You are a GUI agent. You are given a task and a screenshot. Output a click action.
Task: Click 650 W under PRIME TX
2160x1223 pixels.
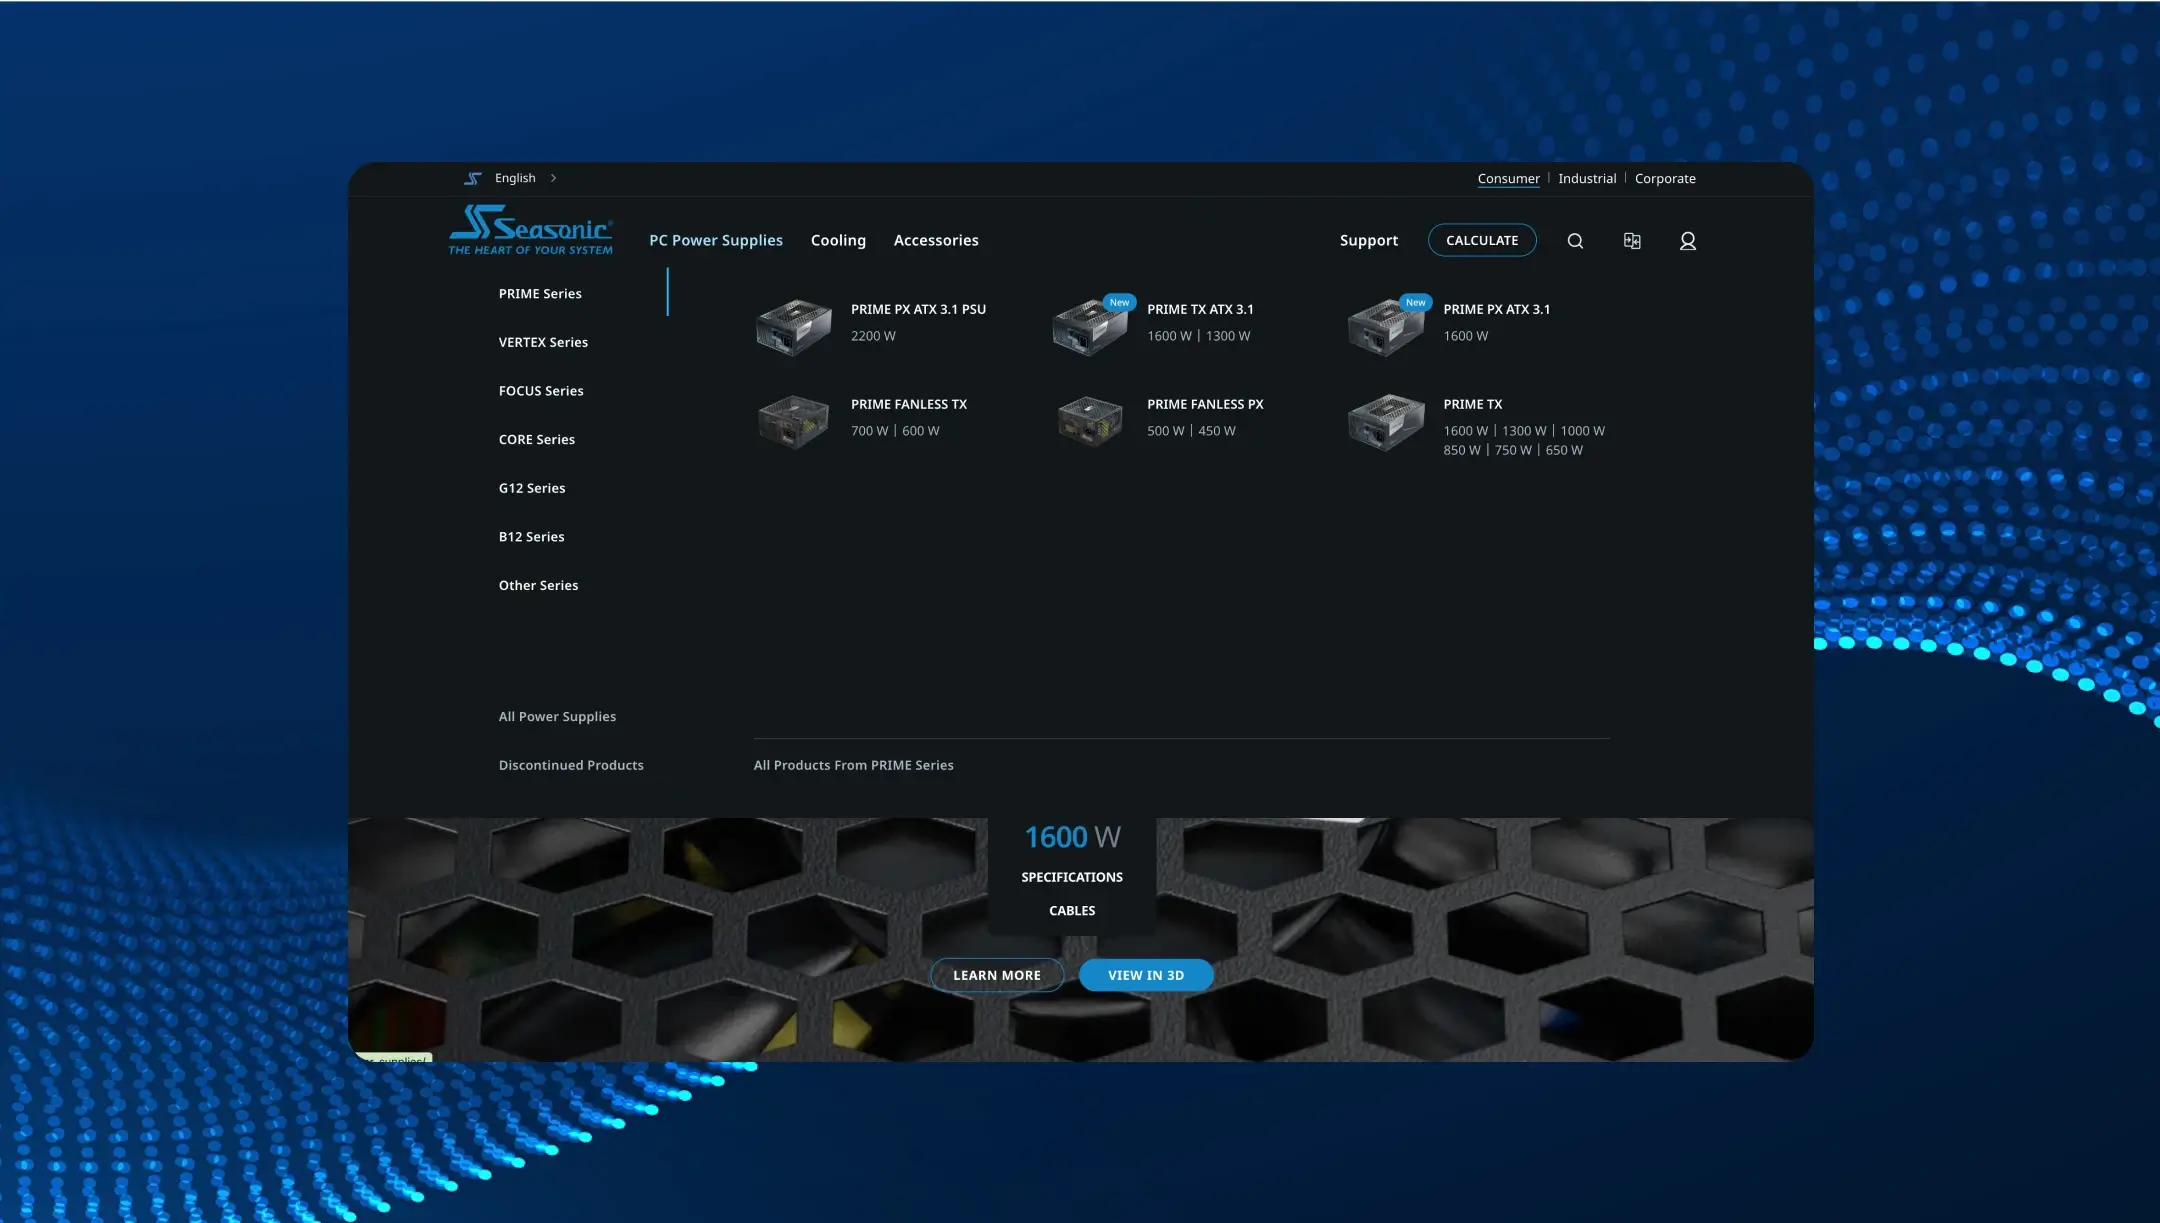pos(1564,450)
